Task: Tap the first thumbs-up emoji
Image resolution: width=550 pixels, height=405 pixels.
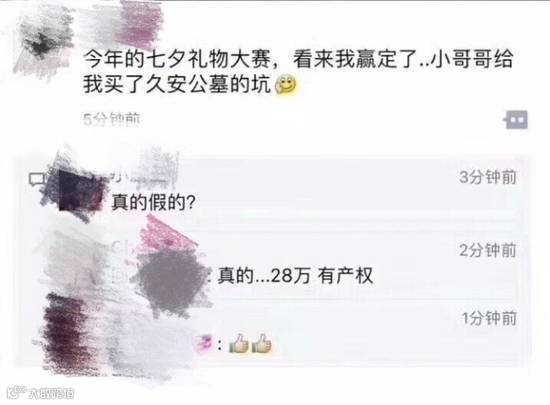Action: [238, 344]
